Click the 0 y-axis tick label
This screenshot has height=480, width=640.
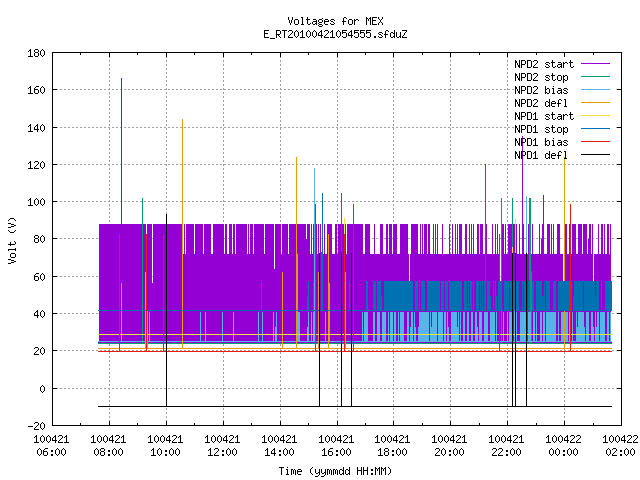(42, 389)
